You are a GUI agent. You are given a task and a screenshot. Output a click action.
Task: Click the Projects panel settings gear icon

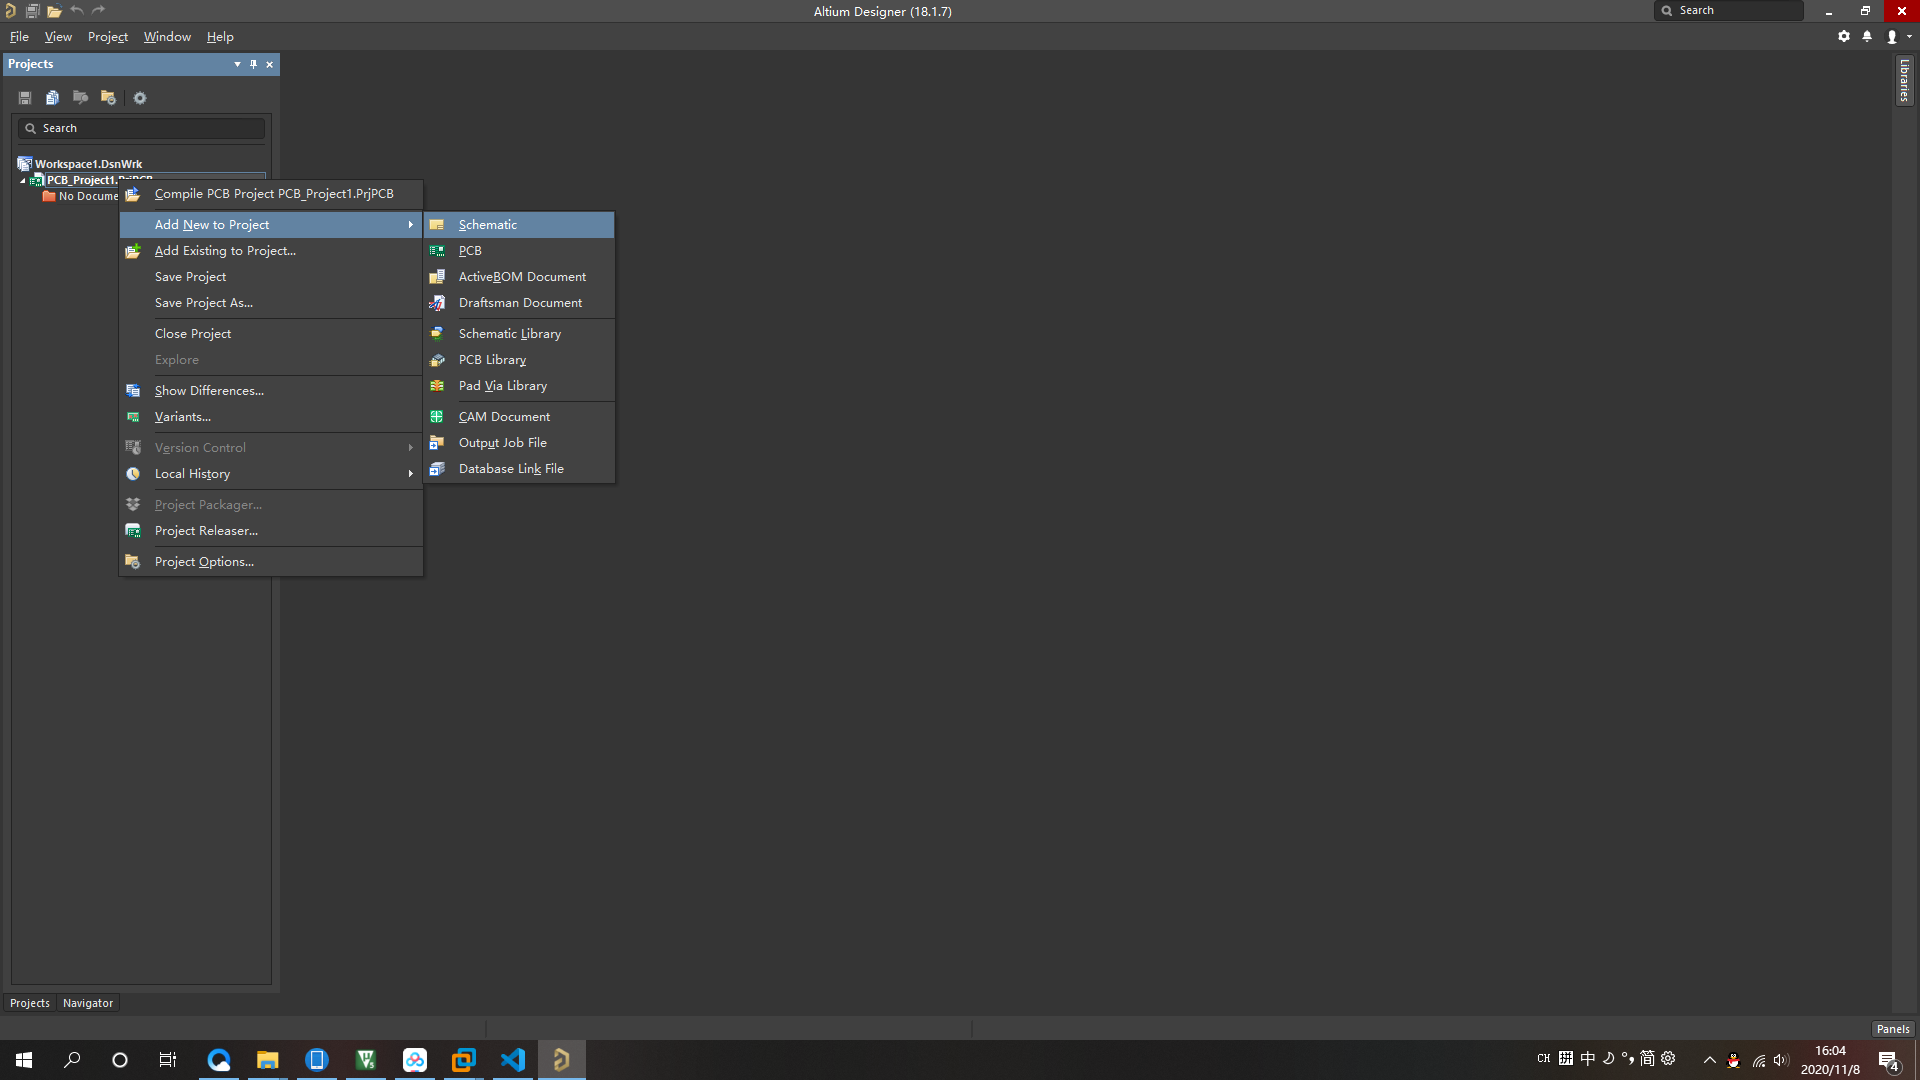coord(140,98)
